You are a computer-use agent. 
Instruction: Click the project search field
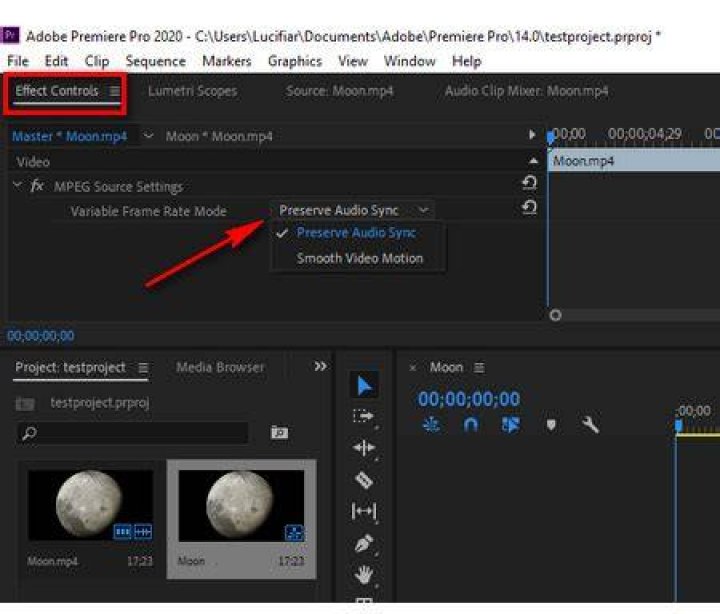coord(133,433)
